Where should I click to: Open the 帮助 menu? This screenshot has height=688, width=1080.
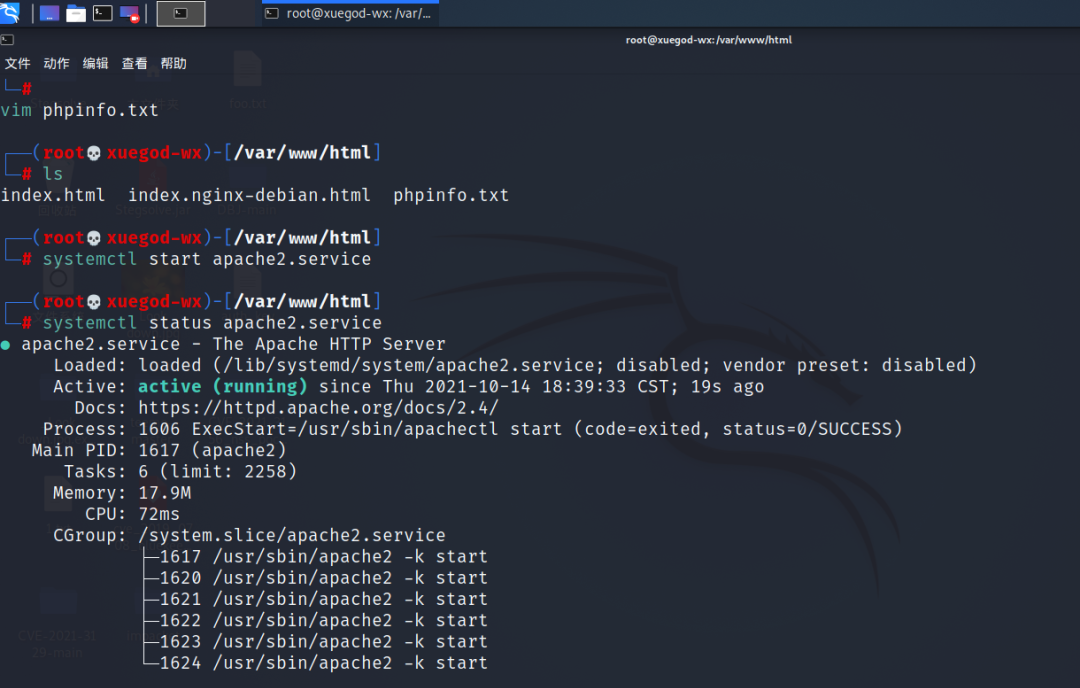(x=174, y=63)
